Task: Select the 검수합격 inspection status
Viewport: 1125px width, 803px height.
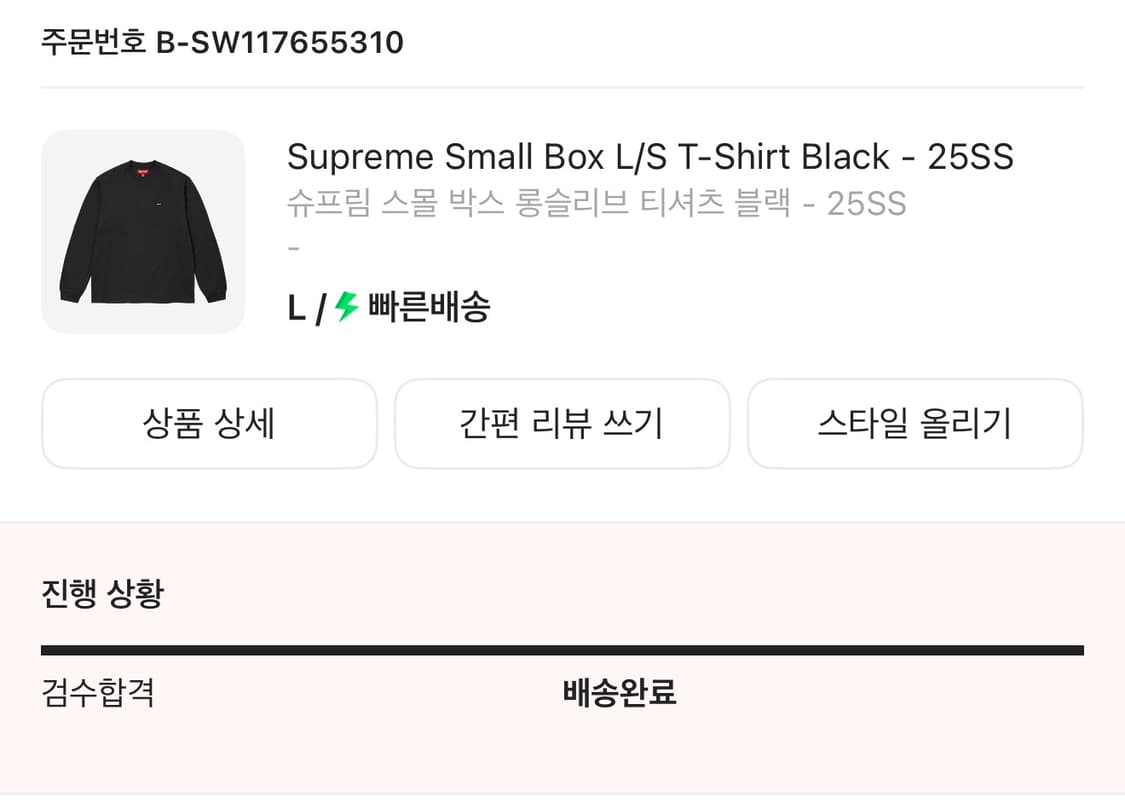Action: 98,692
